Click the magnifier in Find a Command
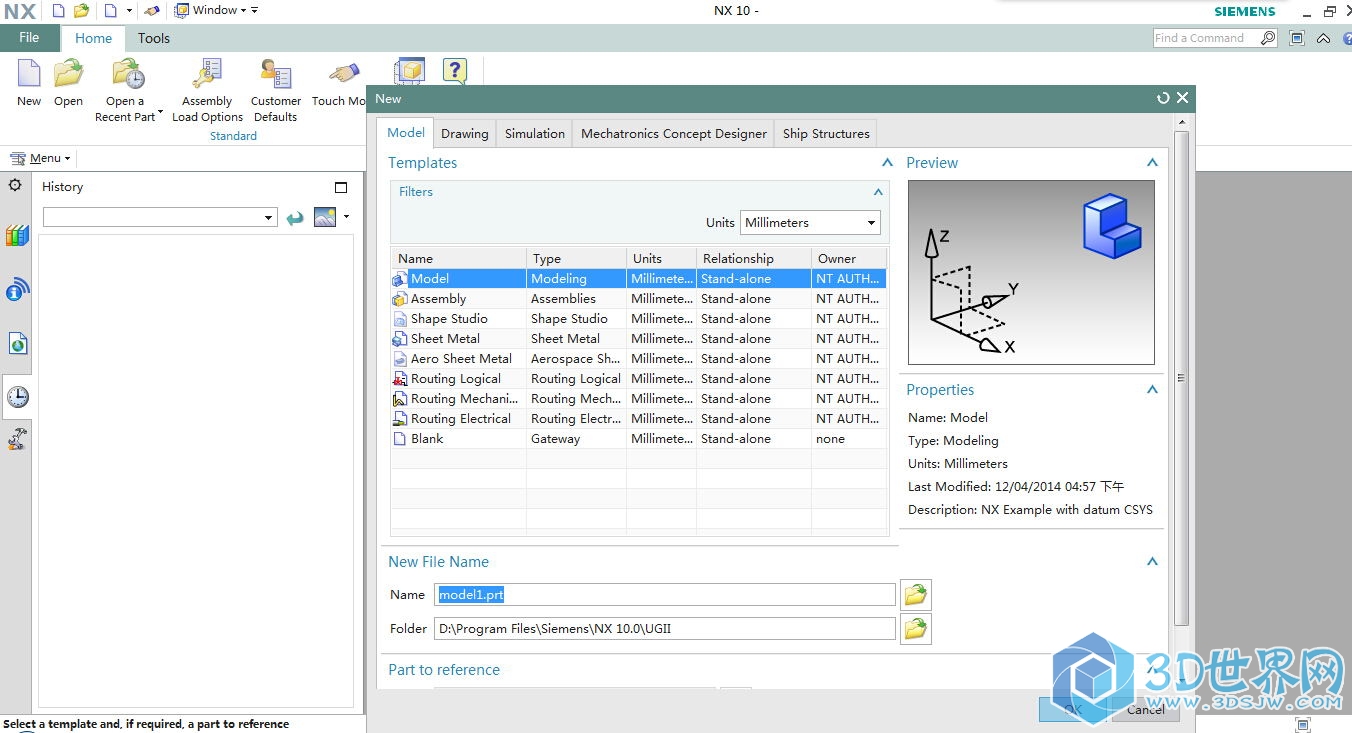Image resolution: width=1352 pixels, height=733 pixels. click(x=1268, y=38)
